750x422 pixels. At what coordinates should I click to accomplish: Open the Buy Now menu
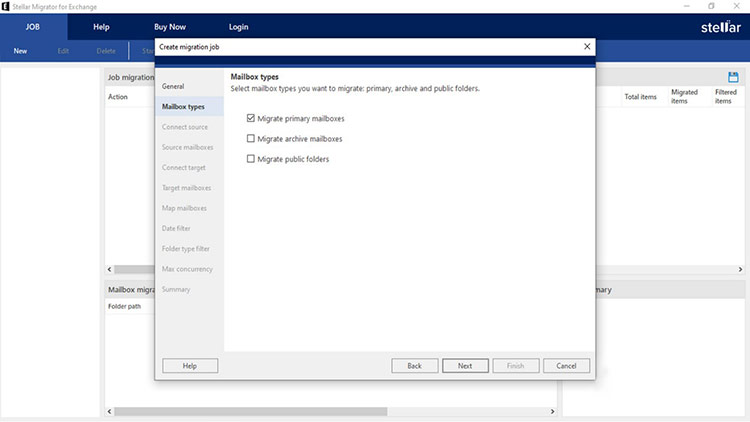click(169, 27)
